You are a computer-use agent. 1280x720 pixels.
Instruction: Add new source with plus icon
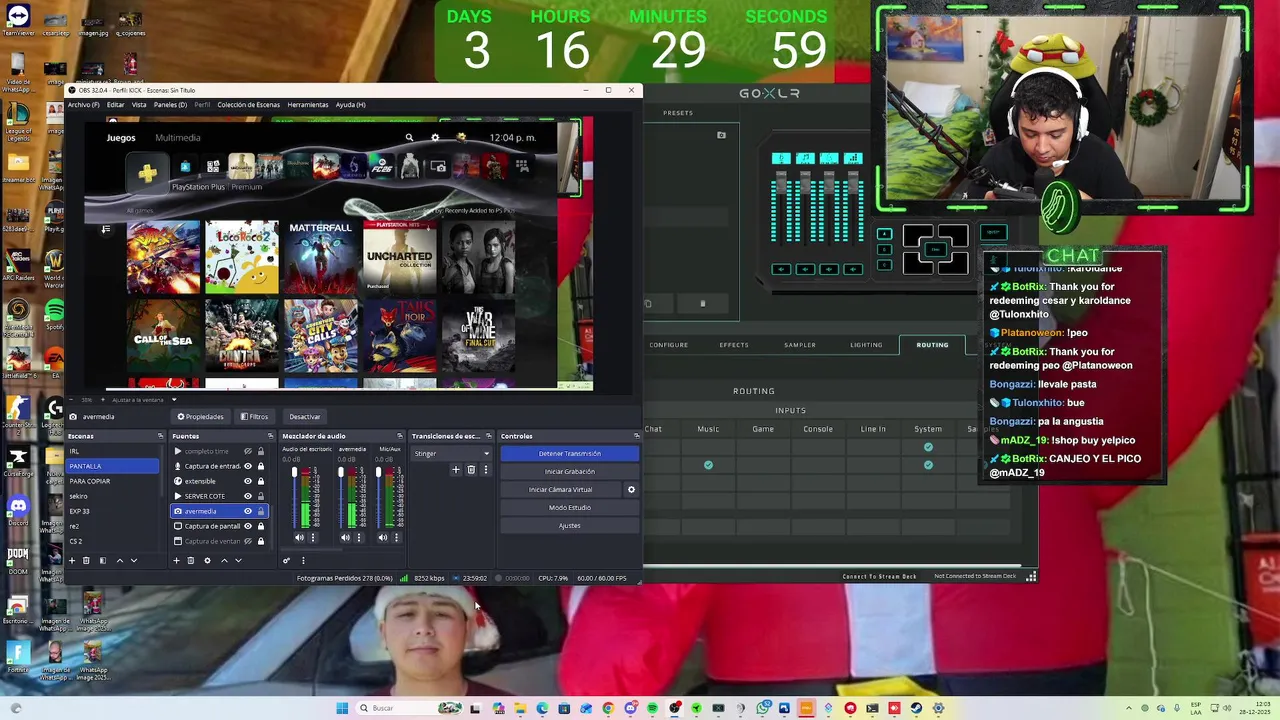point(176,560)
